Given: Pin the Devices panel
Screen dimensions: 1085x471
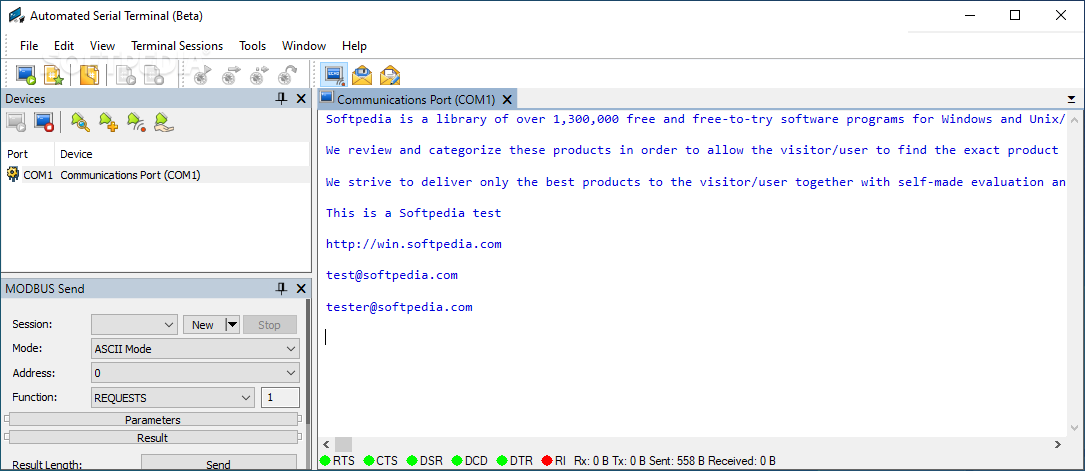Looking at the screenshot, I should 281,99.
